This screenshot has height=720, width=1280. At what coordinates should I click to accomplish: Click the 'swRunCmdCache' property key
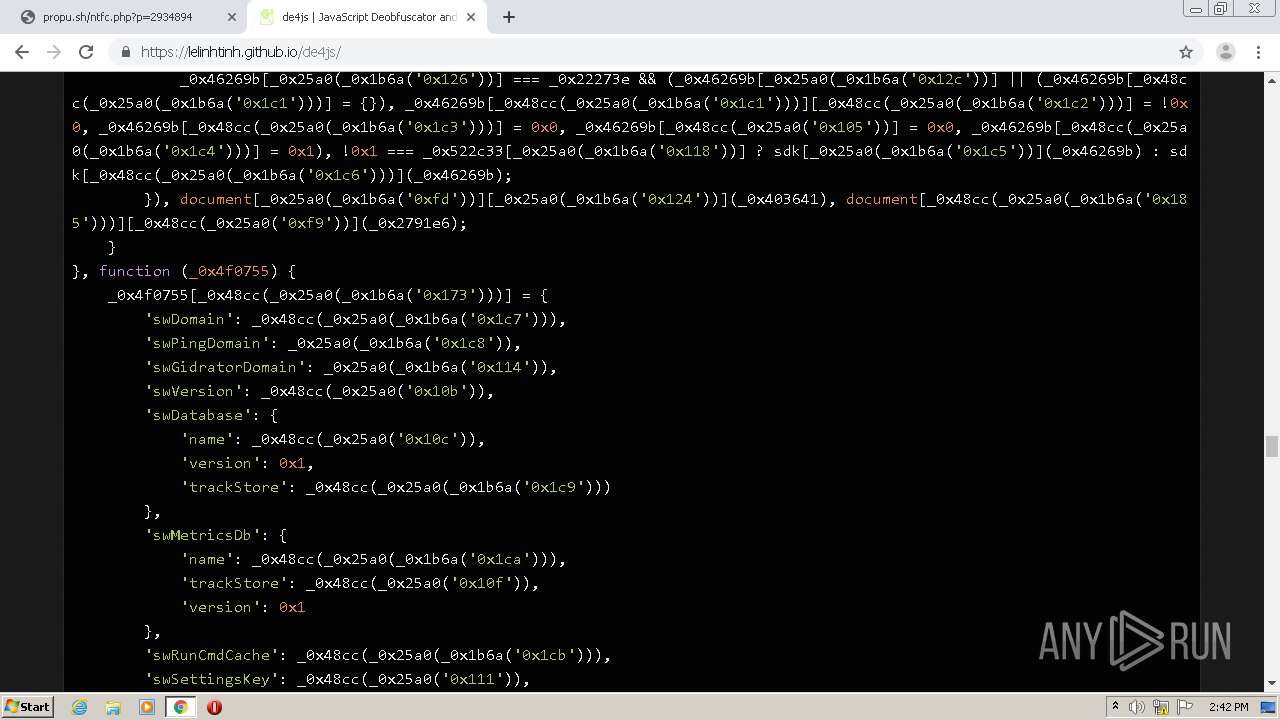click(211, 655)
